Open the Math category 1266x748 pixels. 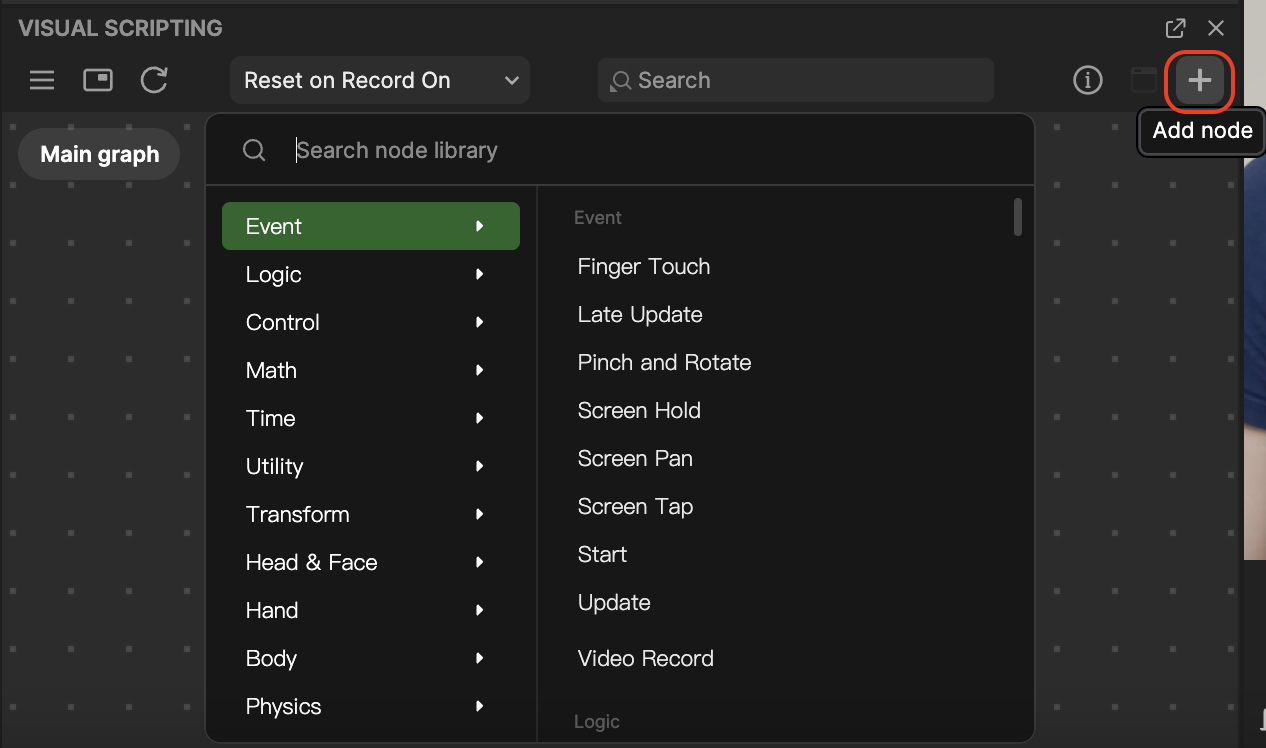pos(371,370)
